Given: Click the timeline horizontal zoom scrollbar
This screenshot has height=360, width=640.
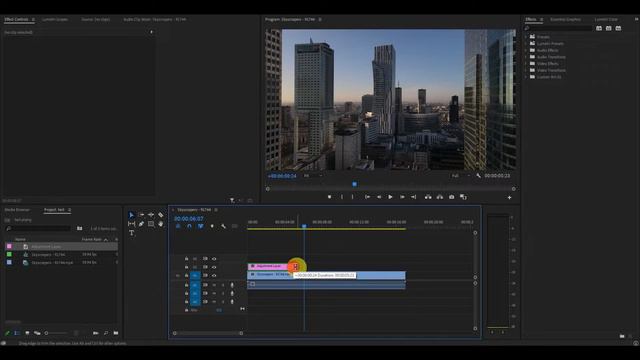Looking at the screenshot, I should [x=208, y=333].
